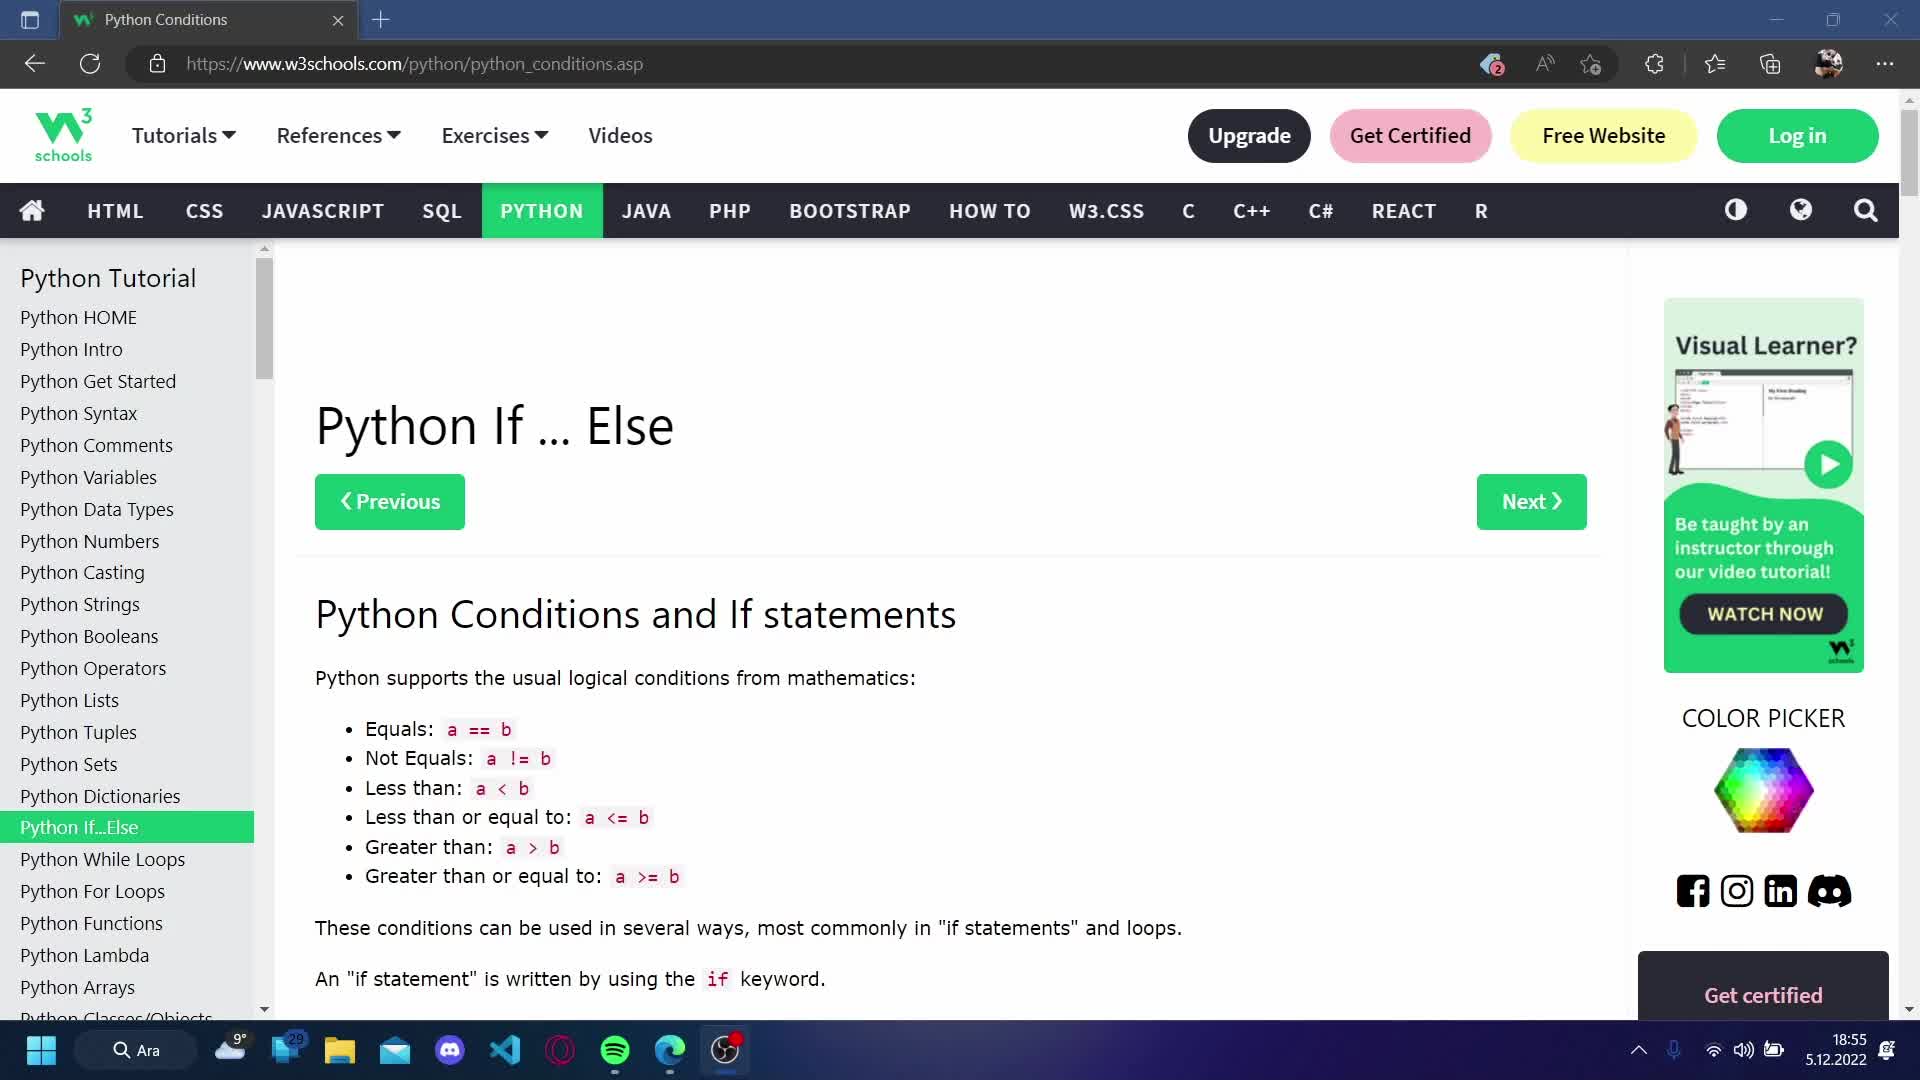
Task: Click the Previous navigation button
Action: pyautogui.click(x=390, y=501)
